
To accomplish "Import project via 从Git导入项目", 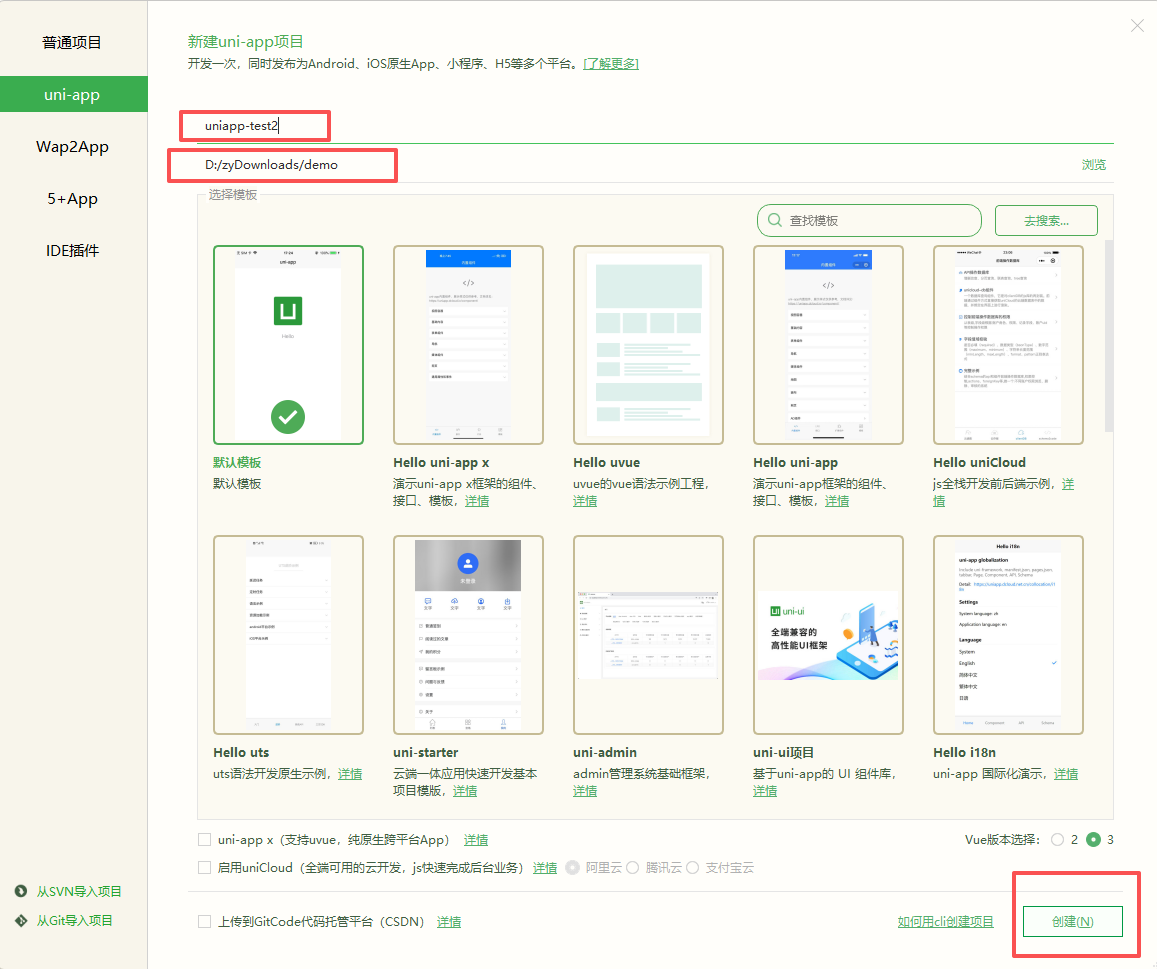I will click(75, 920).
